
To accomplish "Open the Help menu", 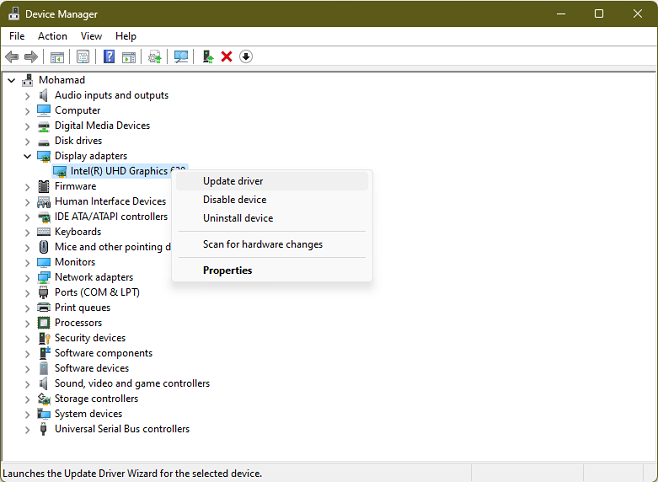I will click(x=126, y=36).
